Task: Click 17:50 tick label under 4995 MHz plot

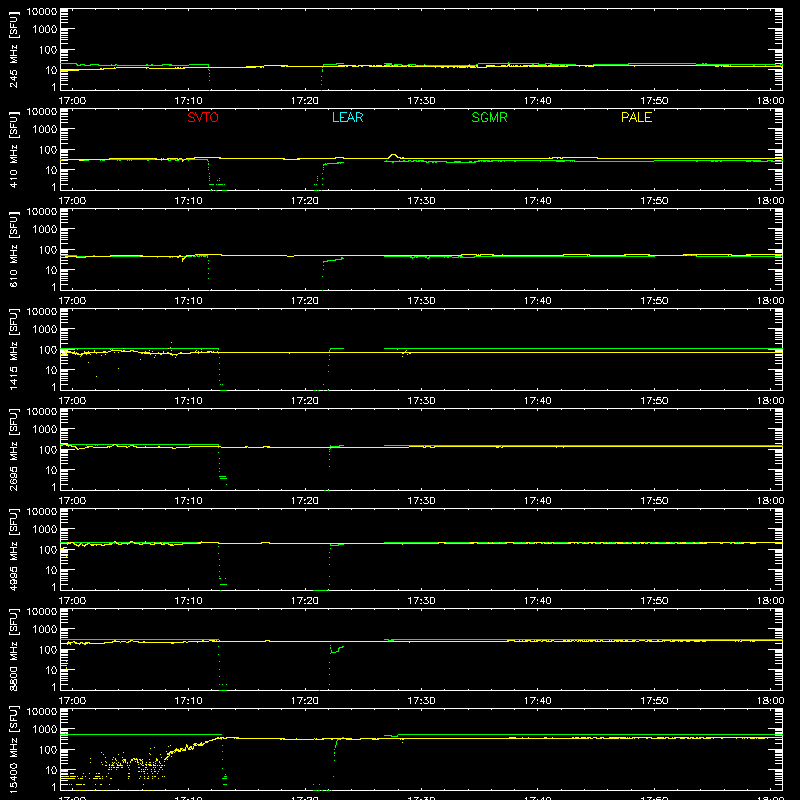Action: [654, 601]
